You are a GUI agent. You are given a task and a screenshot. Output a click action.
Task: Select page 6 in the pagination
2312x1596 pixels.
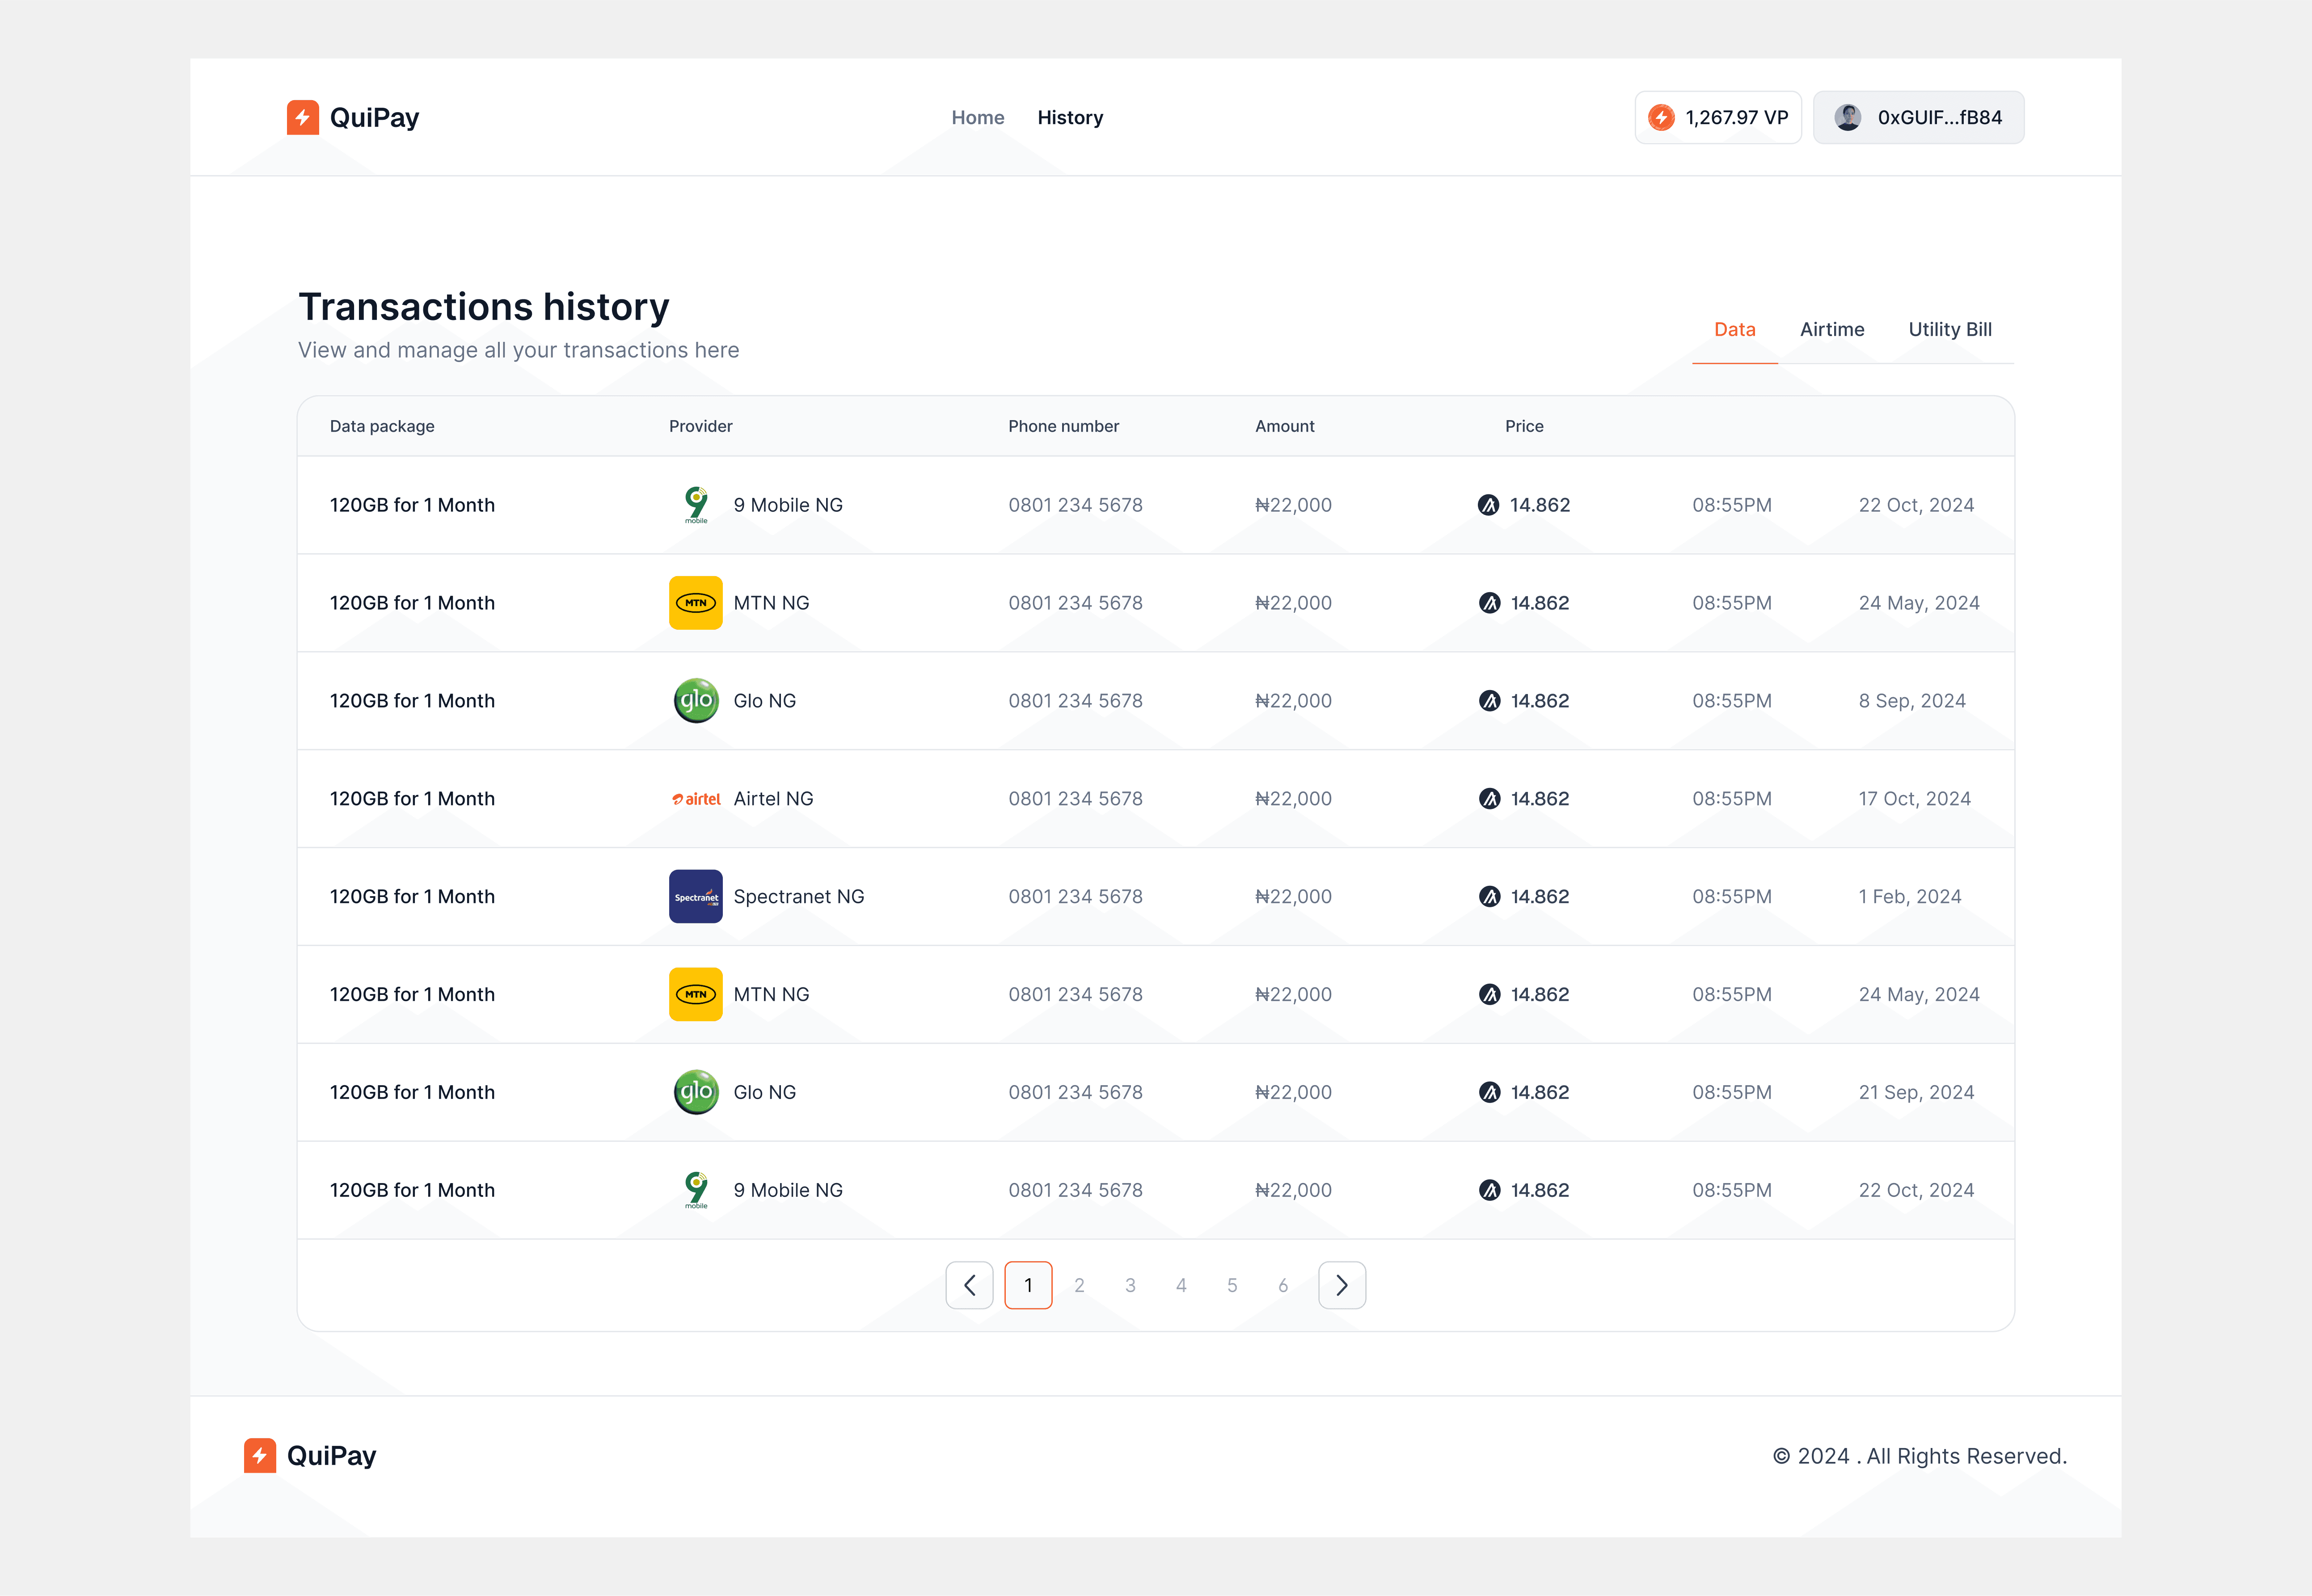point(1283,1285)
